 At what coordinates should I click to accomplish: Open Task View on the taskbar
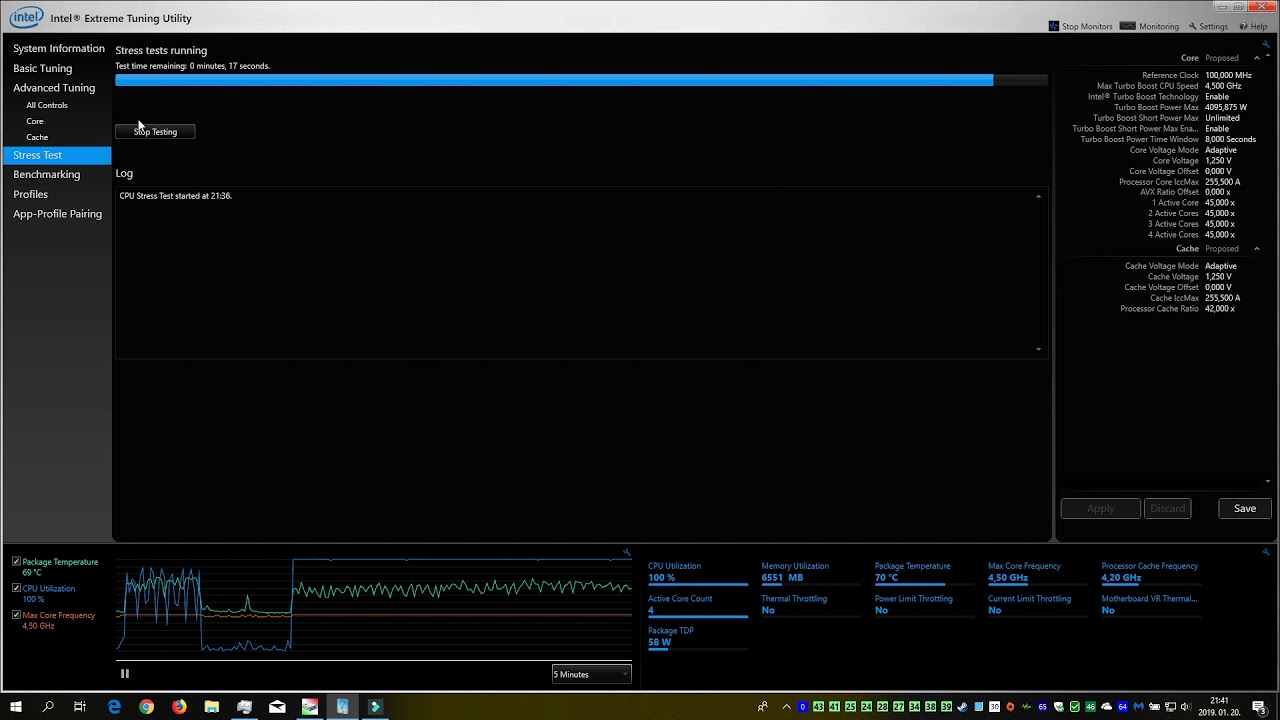point(80,707)
